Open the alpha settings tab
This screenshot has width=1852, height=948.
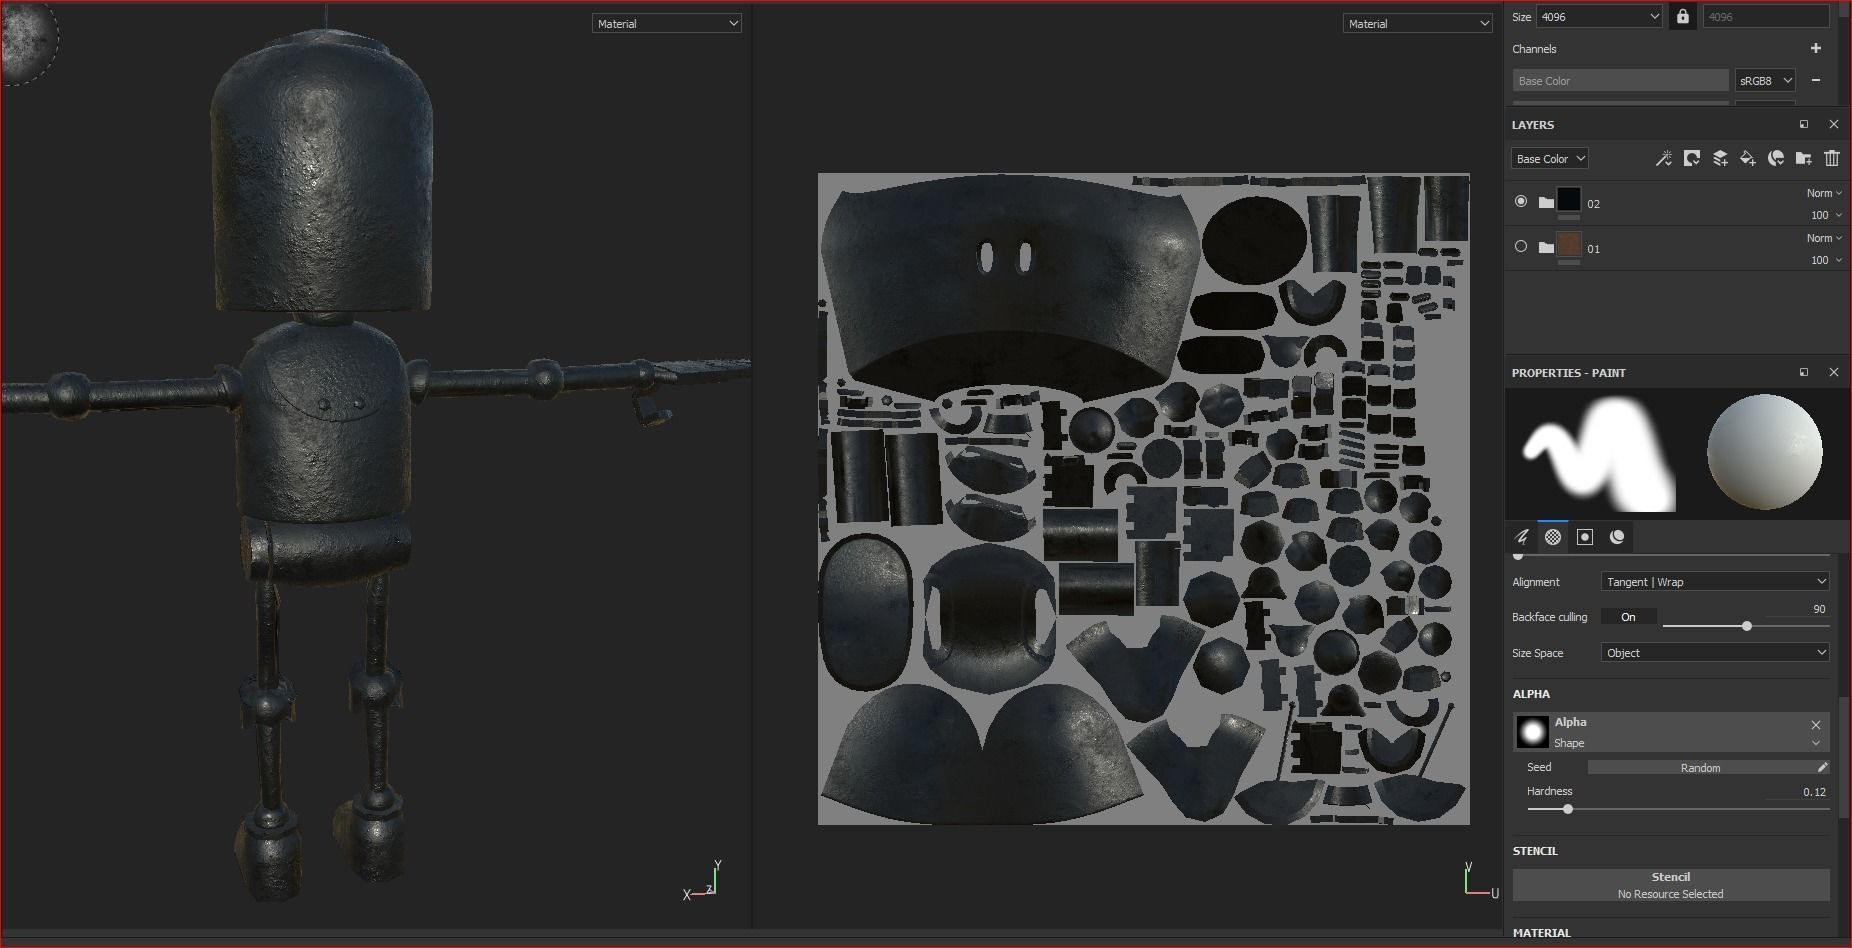point(1553,537)
